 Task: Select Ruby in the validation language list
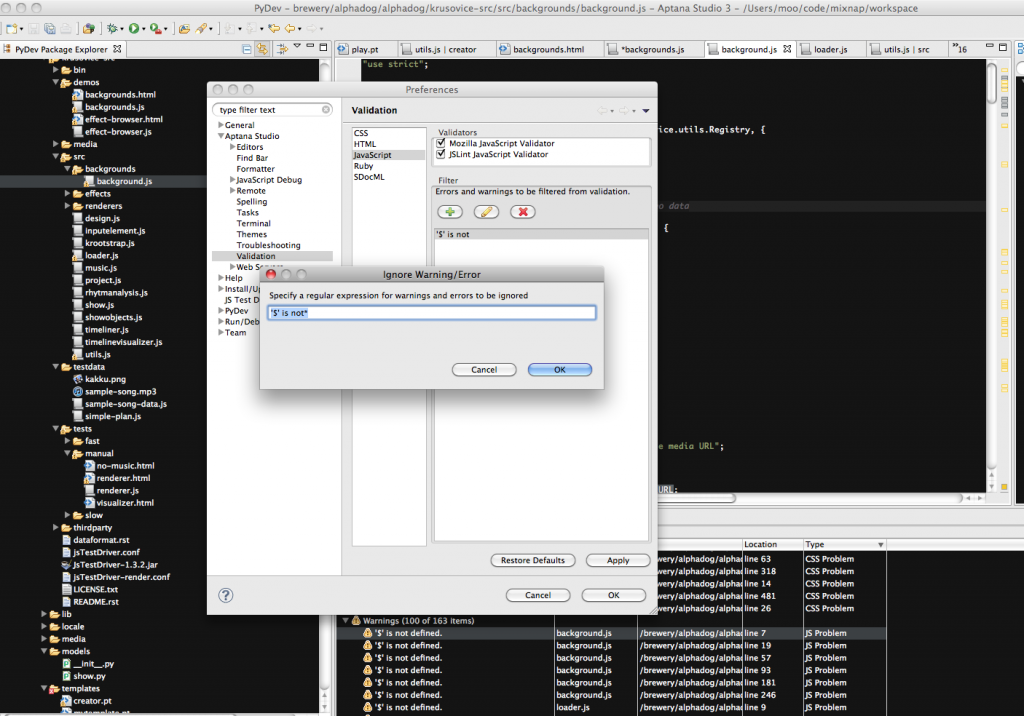click(364, 166)
